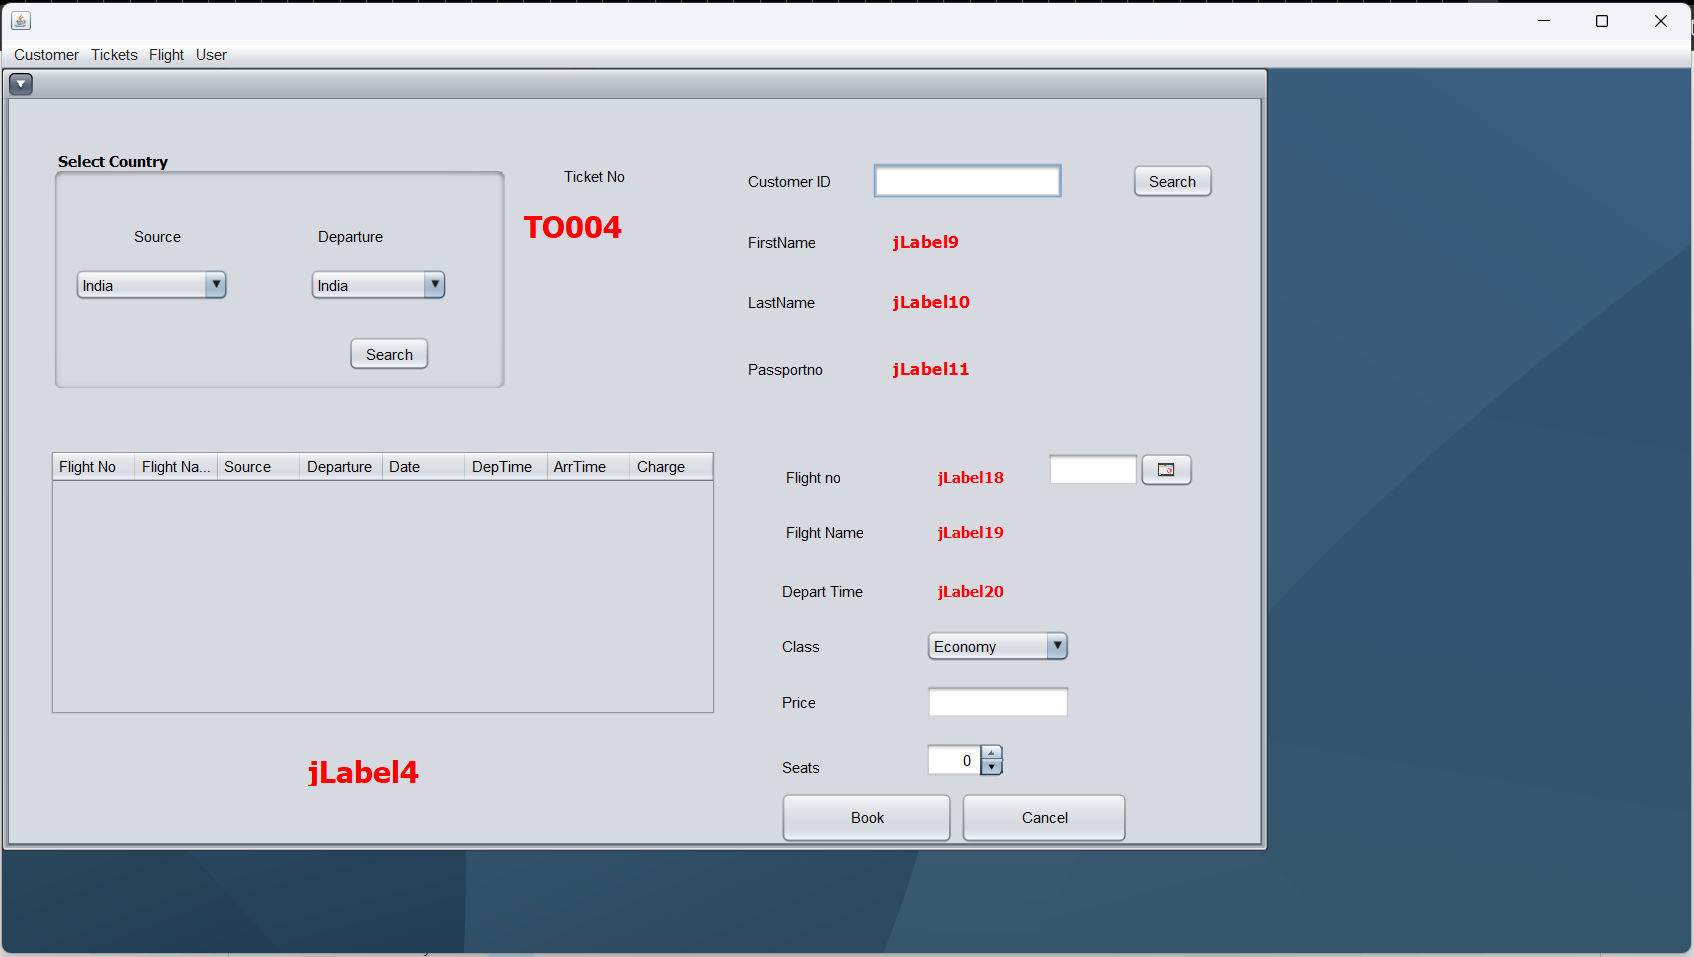Open flight lookup using the small window icon button
The height and width of the screenshot is (957, 1694).
coord(1166,469)
